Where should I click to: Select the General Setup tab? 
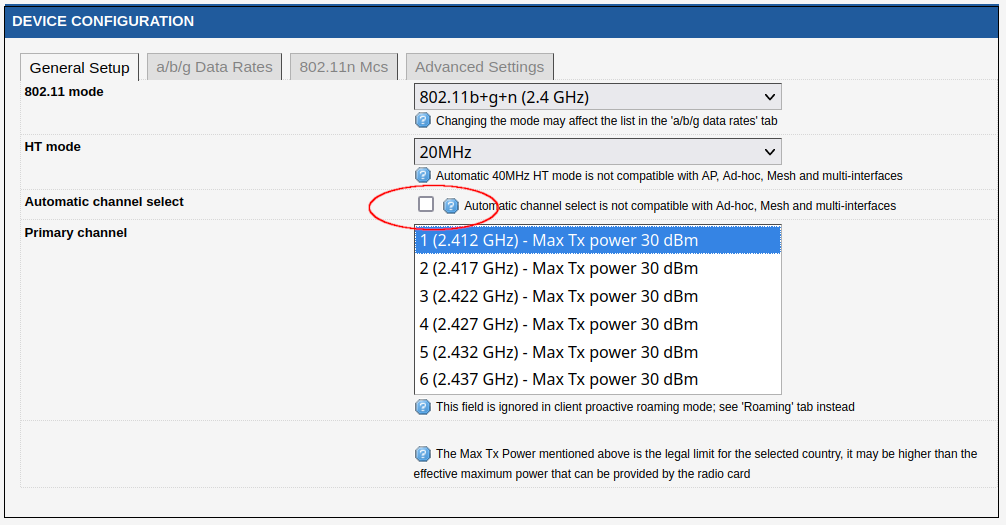pyautogui.click(x=80, y=68)
